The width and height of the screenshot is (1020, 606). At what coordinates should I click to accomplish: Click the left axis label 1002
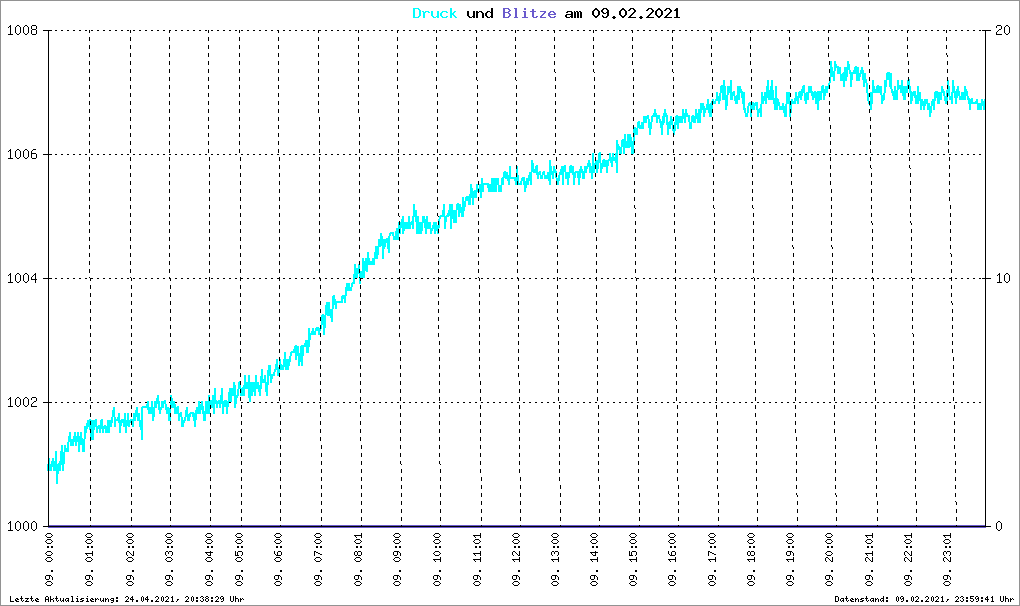click(x=22, y=402)
